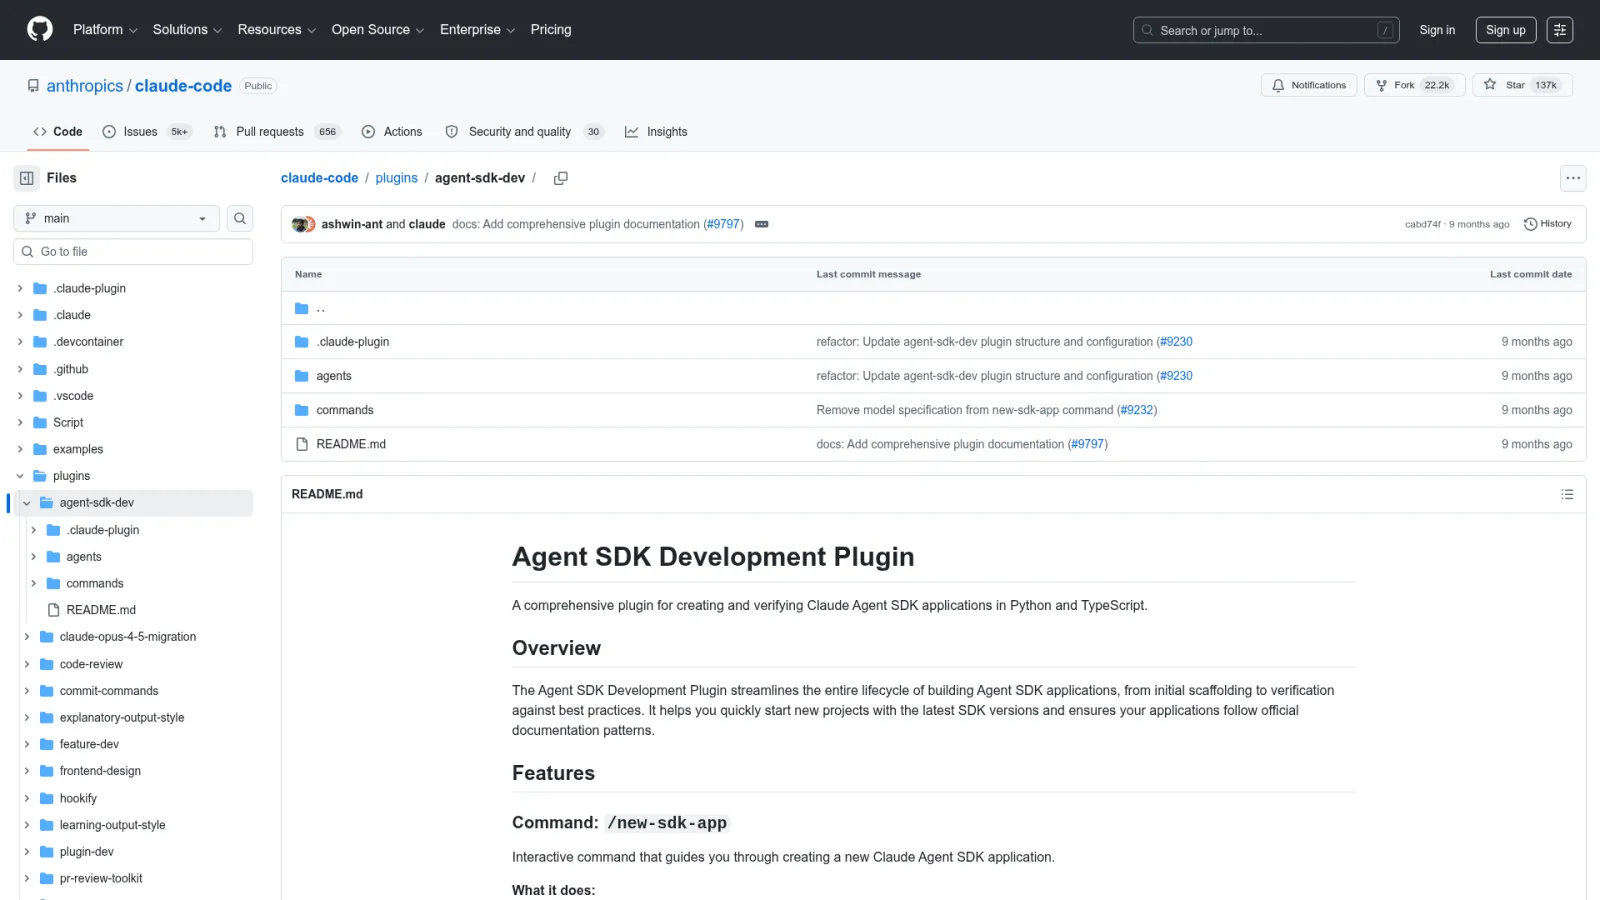Screen dimensions: 1600x900
Task: Open claude-code breadcrumb link
Action: [320, 178]
